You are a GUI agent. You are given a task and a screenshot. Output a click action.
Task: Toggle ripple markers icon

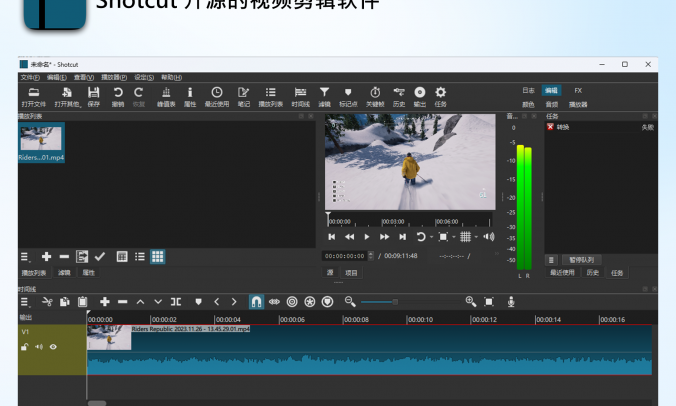[327, 302]
